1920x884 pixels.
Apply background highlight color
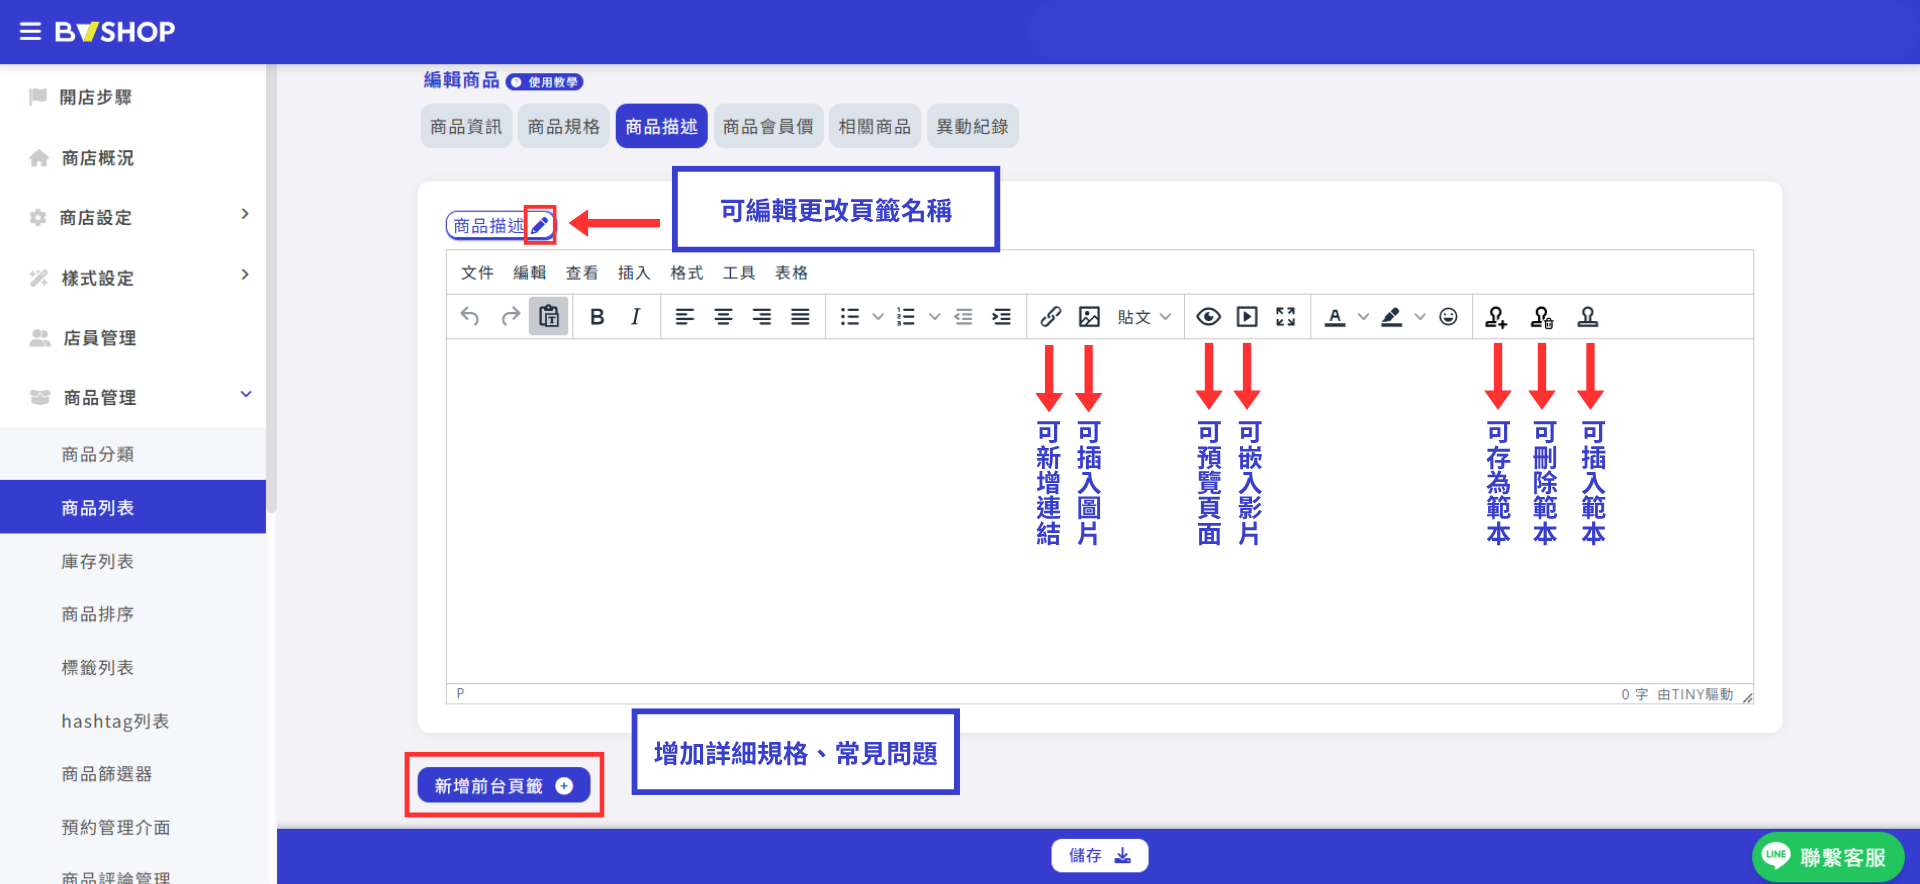[x=1391, y=317]
